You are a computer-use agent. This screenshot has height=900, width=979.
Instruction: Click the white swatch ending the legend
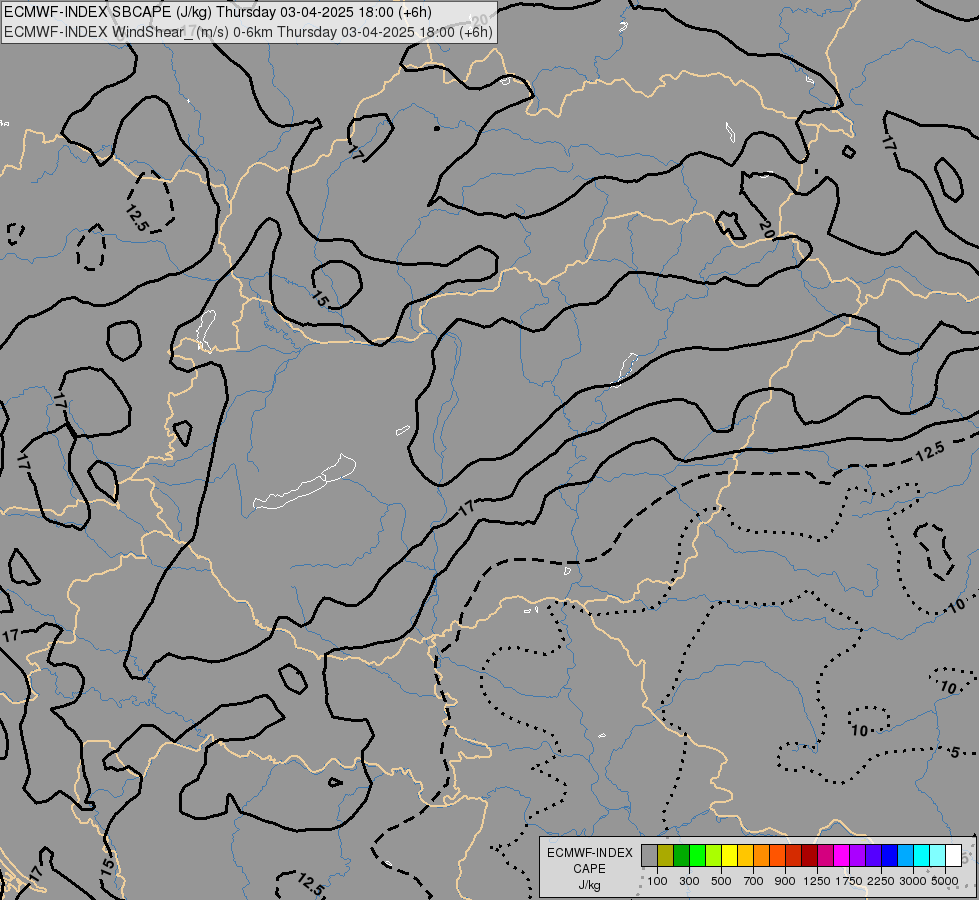953,855
